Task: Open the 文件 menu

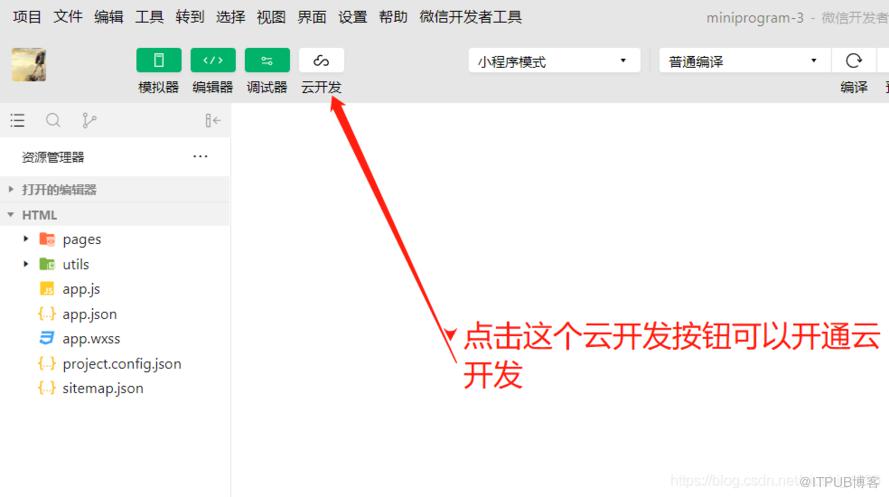Action: (x=68, y=17)
